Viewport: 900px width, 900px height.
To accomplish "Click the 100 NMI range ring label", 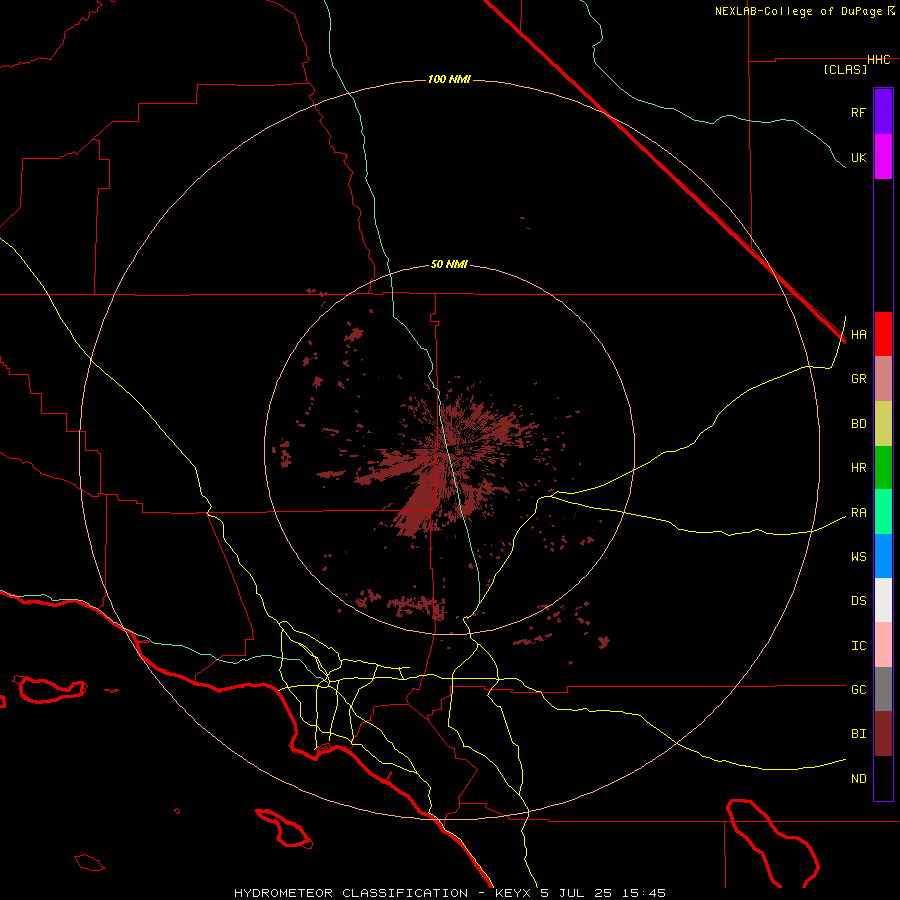I will coord(449,79).
